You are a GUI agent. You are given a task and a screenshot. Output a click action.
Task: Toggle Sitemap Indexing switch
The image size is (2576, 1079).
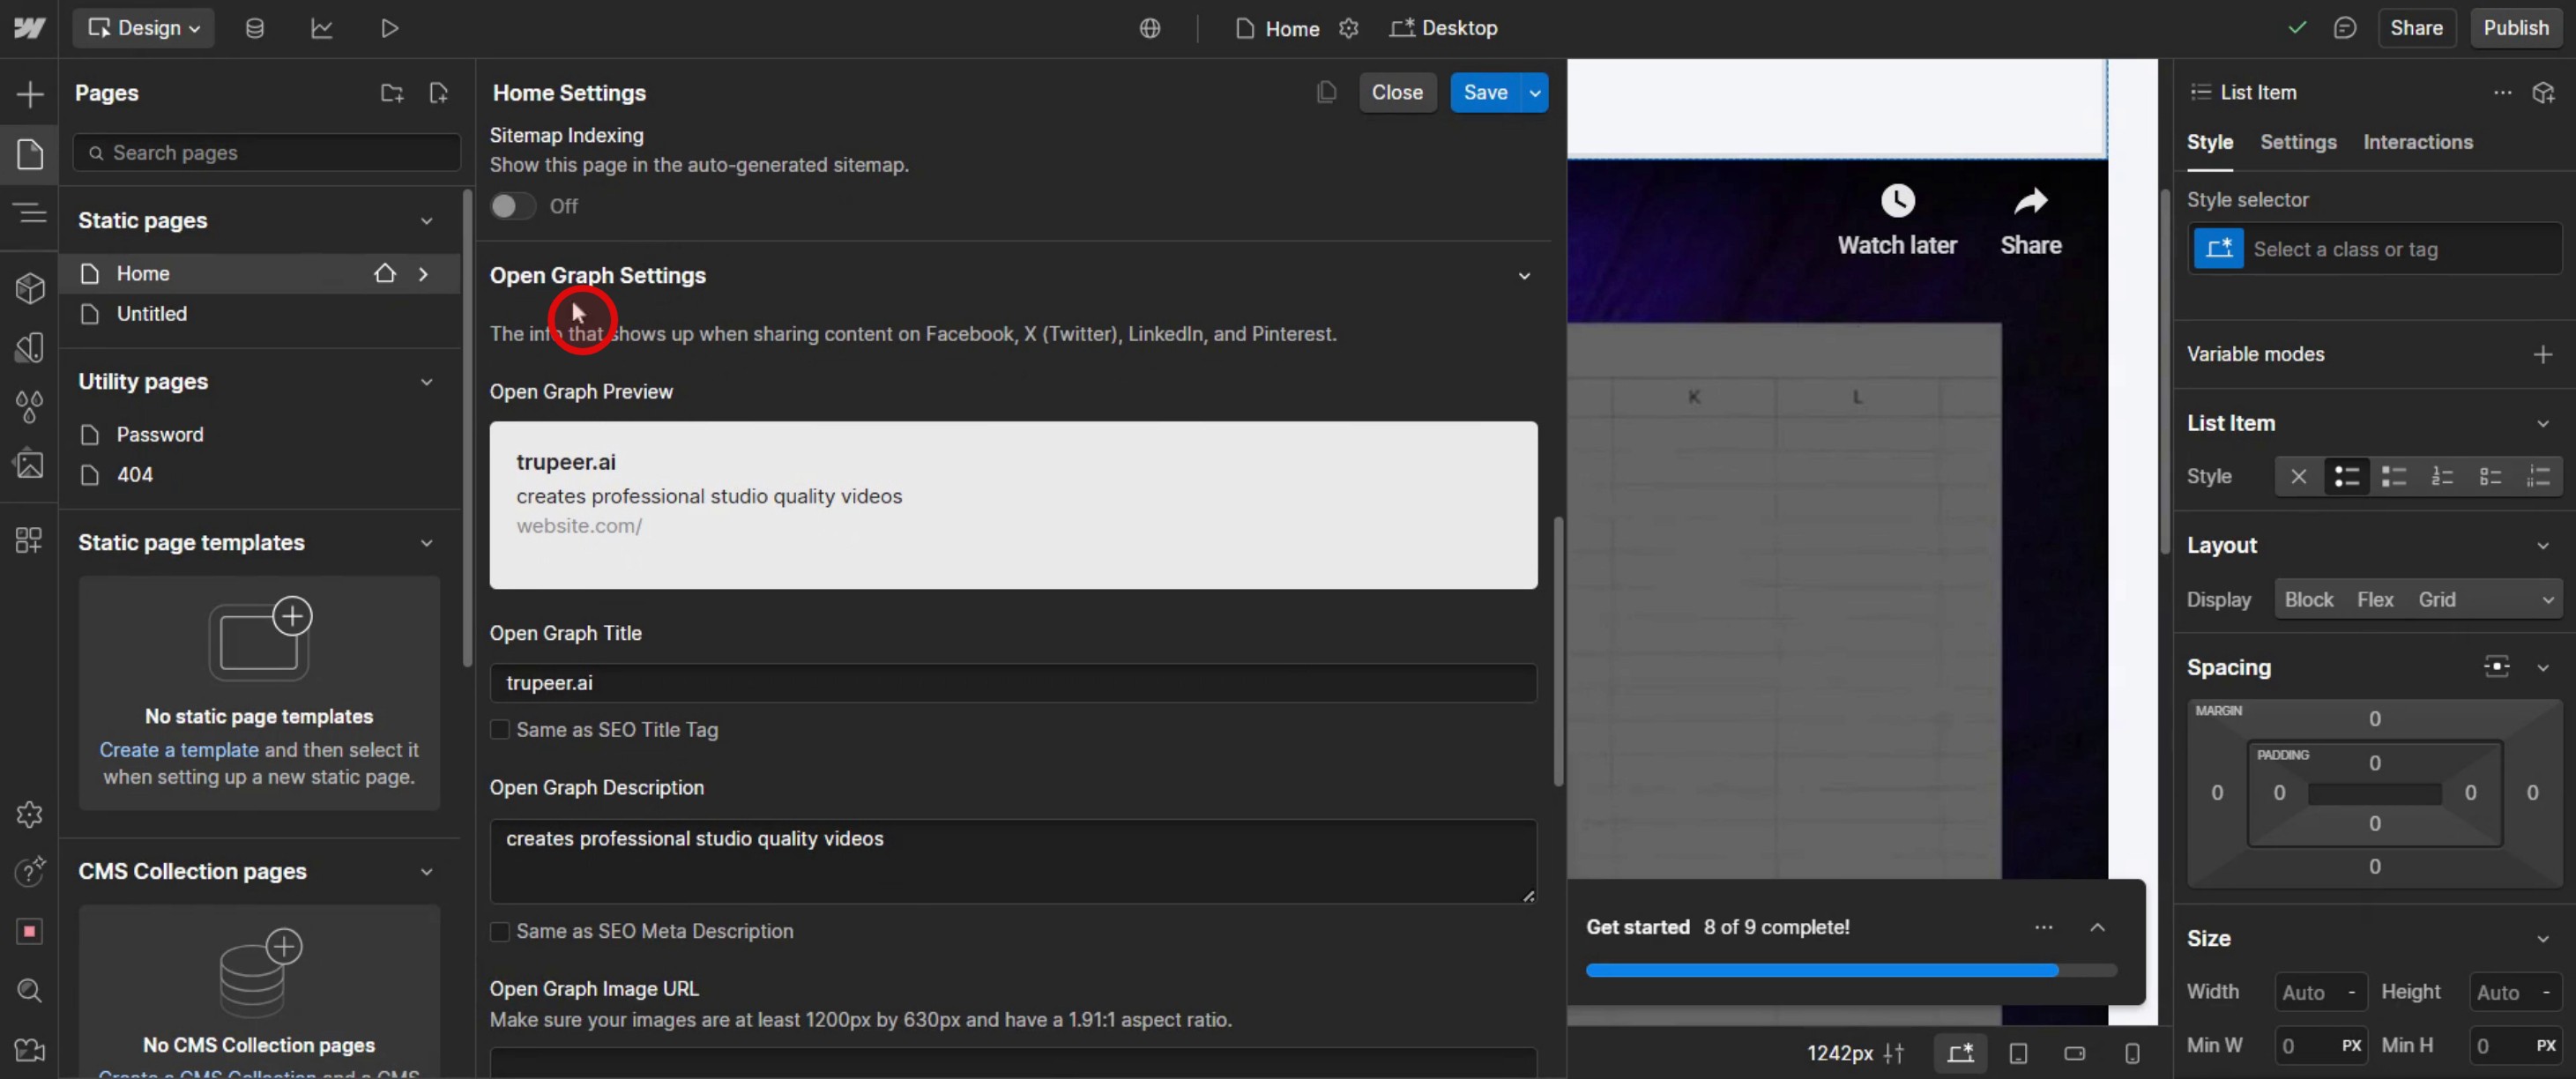tap(513, 206)
